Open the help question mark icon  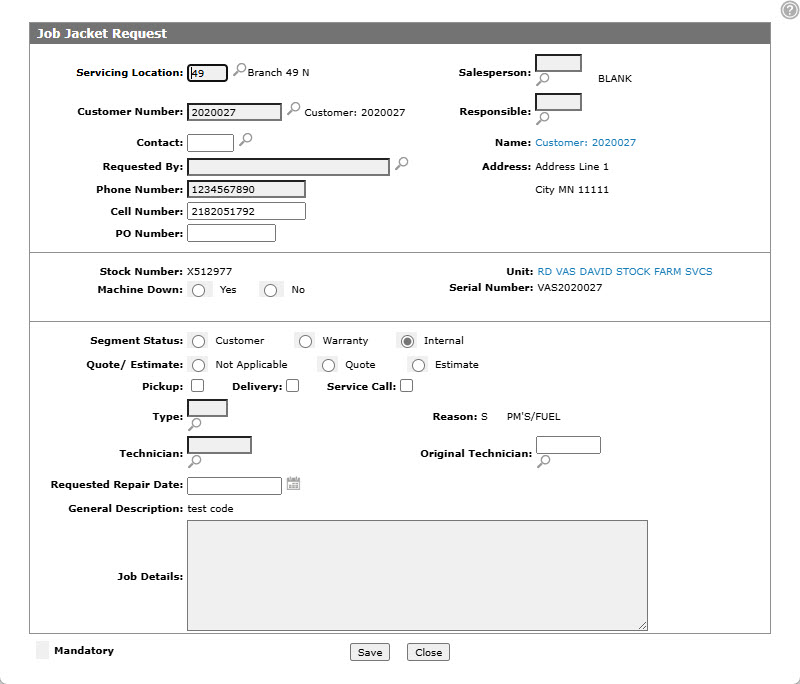pyautogui.click(x=790, y=10)
